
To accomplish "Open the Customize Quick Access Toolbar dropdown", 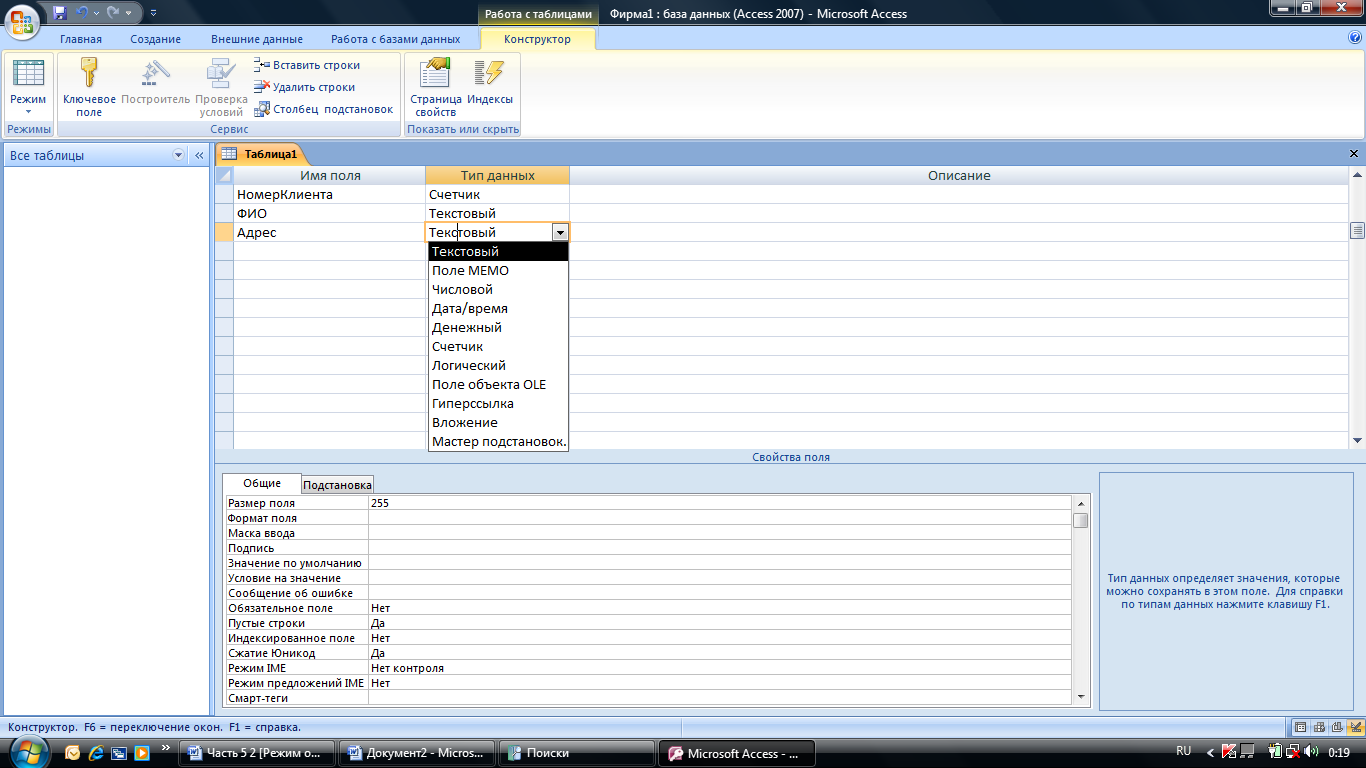I will point(153,13).
